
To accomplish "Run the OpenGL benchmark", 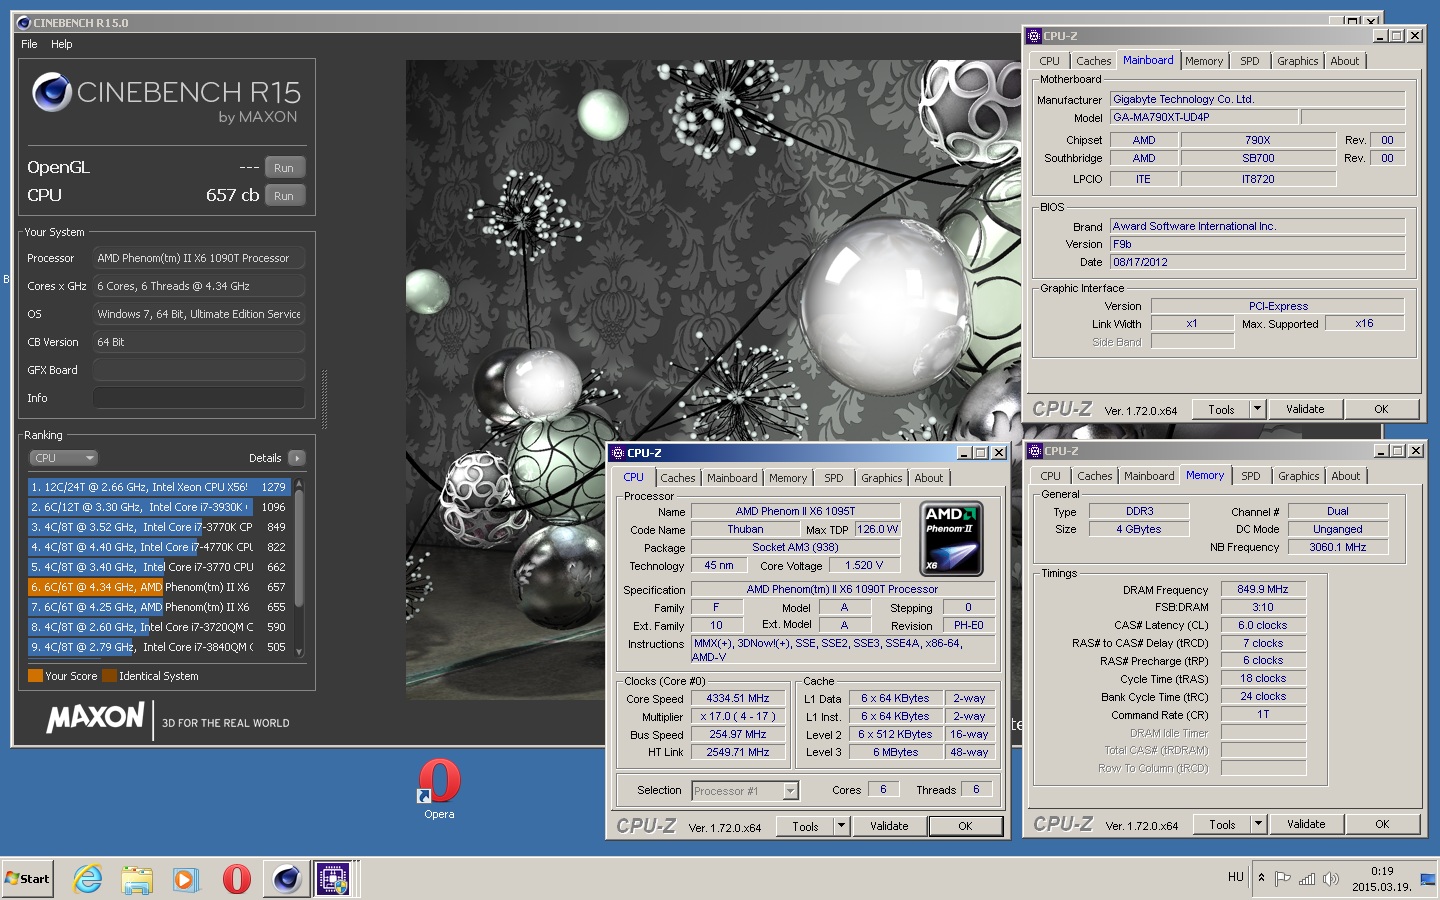I will coord(284,168).
